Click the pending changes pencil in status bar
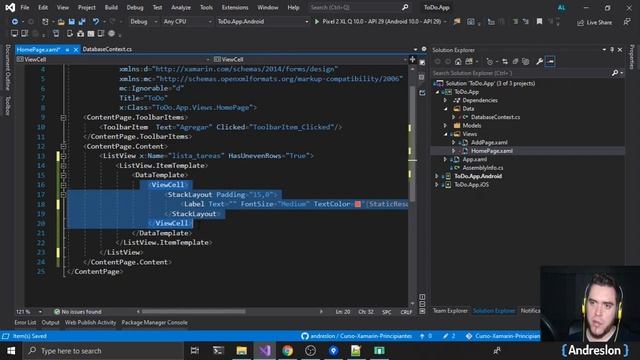Screen dimensions: 640x360 [449, 336]
